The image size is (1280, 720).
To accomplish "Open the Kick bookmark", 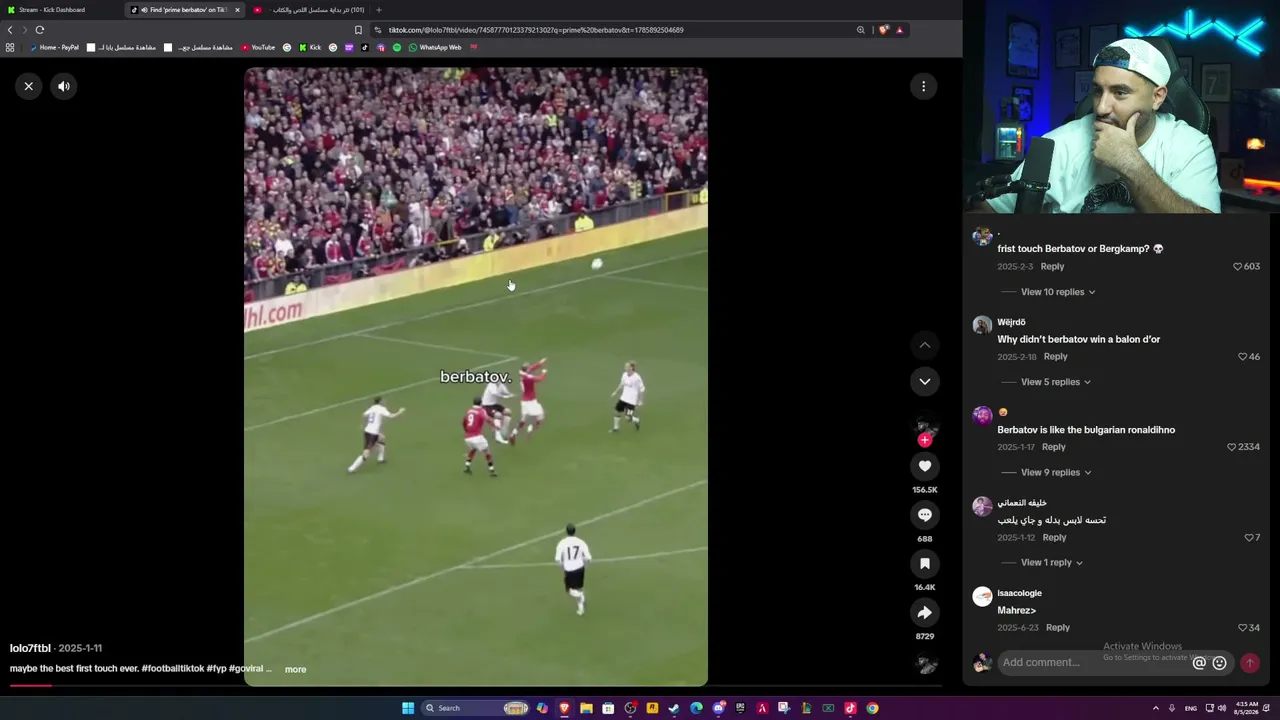I will click(x=310, y=47).
